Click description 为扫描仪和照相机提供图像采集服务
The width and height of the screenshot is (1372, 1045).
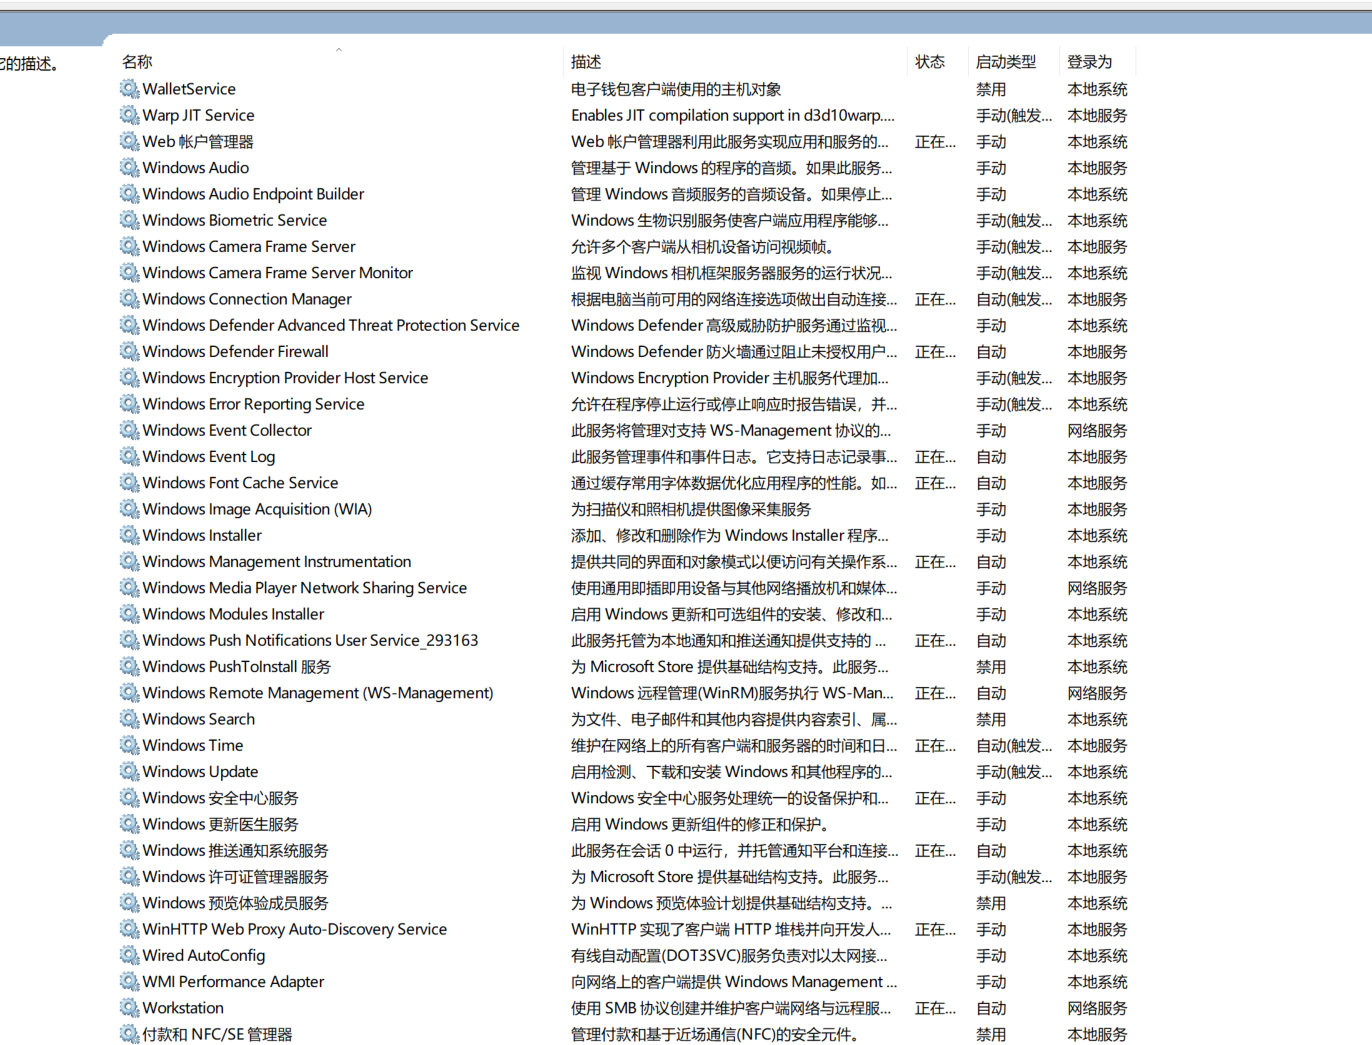coord(691,509)
